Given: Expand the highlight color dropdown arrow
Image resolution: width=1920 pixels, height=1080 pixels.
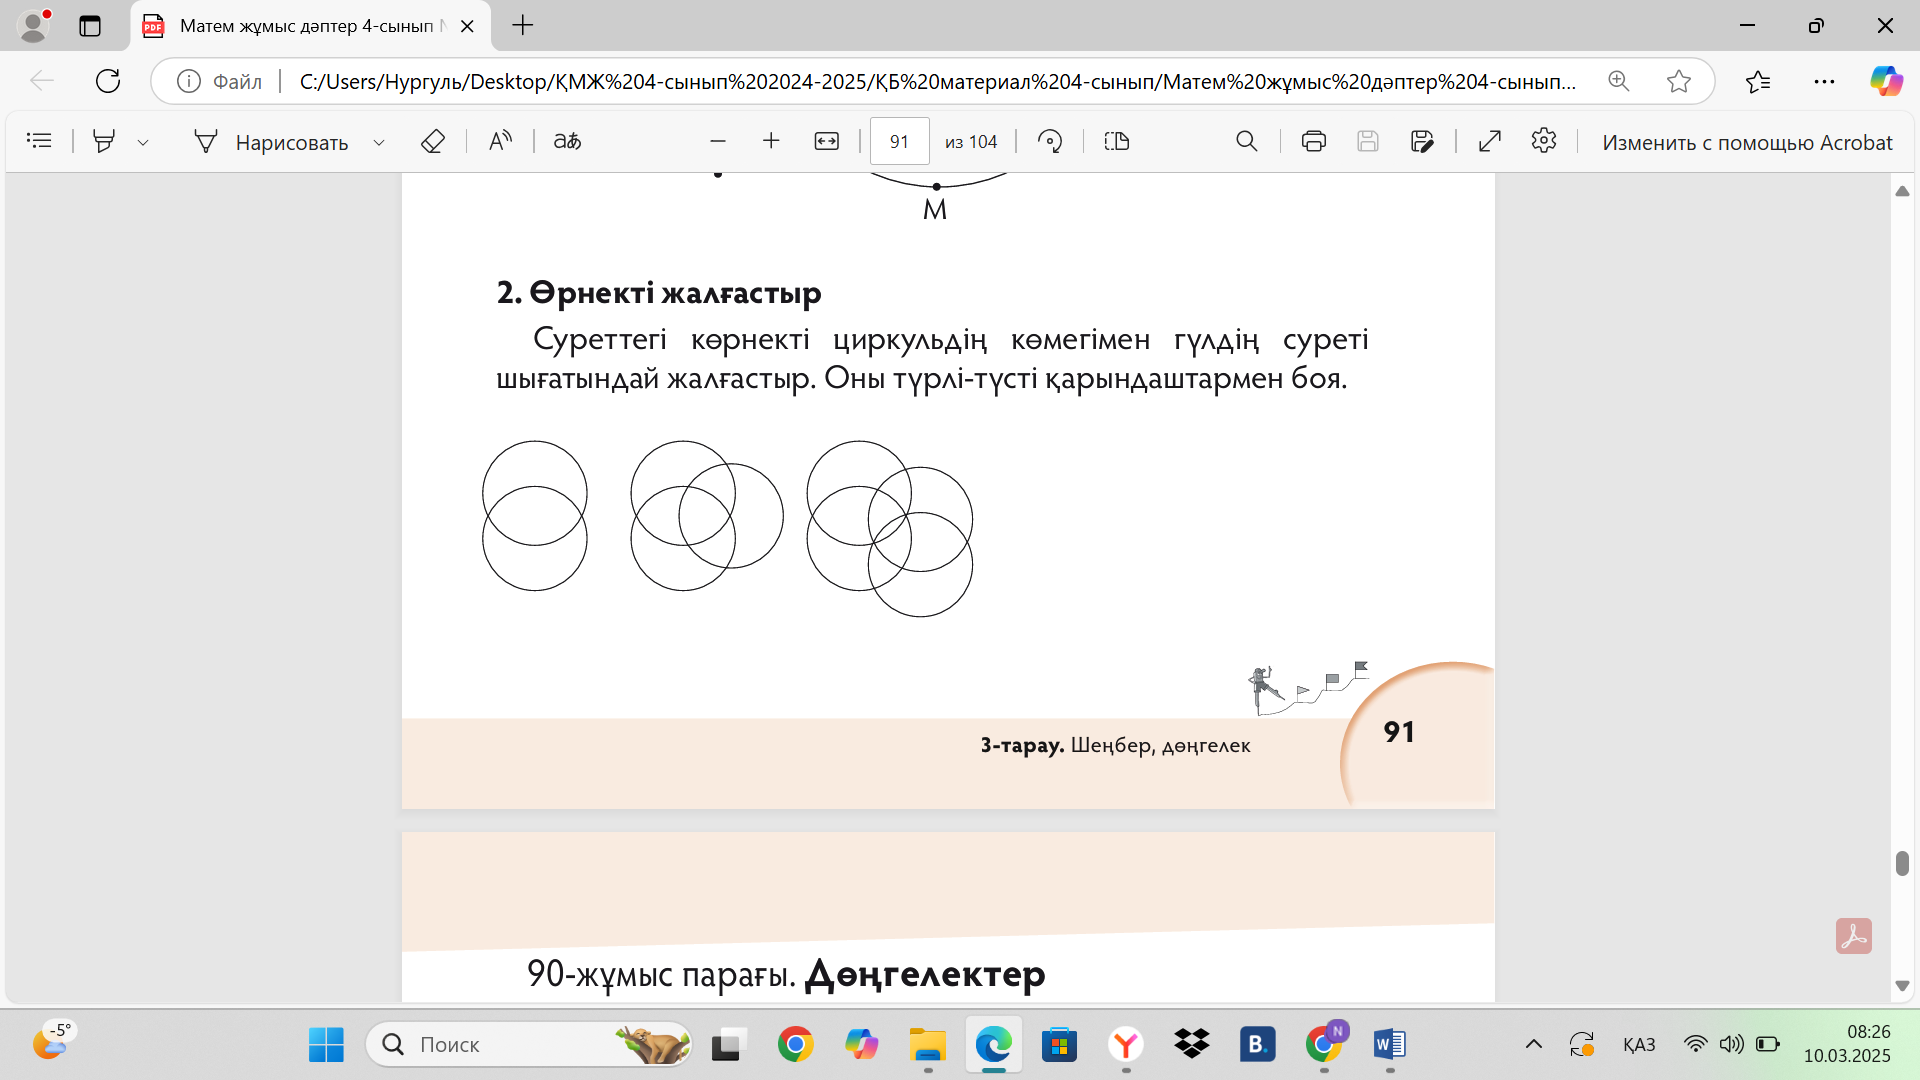Looking at the screenshot, I should click(143, 142).
